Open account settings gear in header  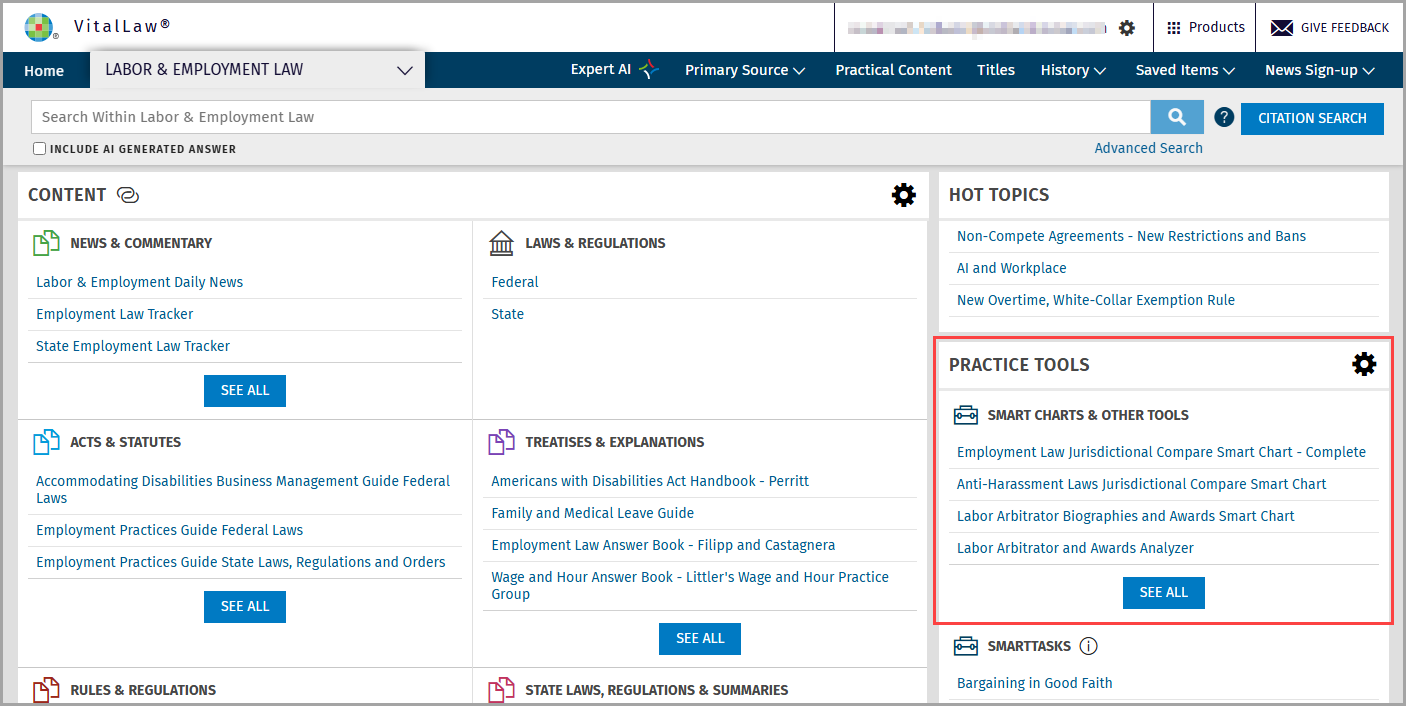(1127, 28)
